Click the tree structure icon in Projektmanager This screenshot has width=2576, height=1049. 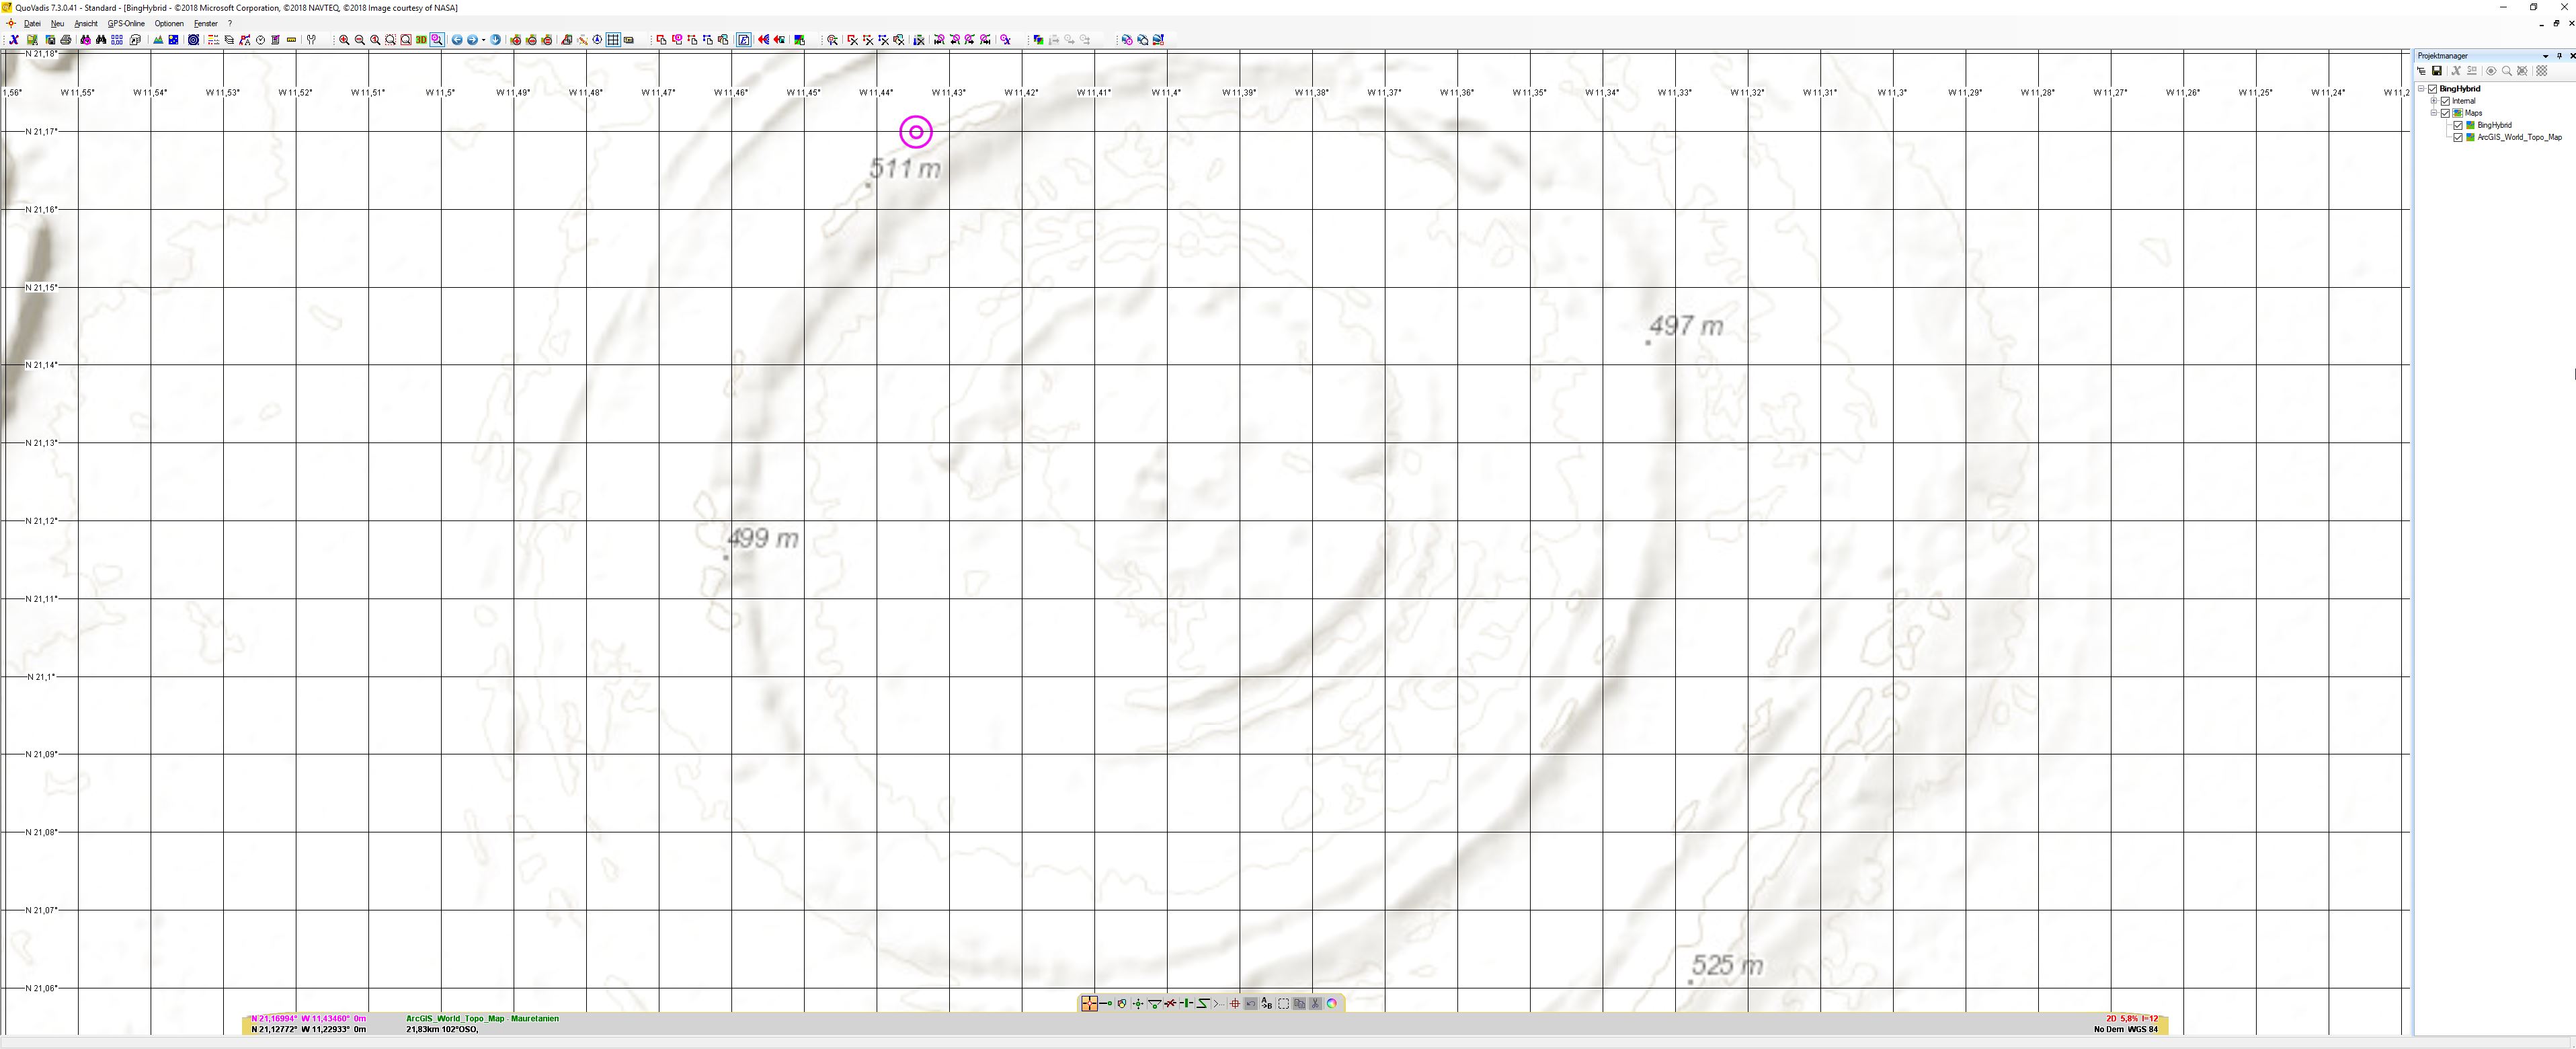(x=2422, y=71)
